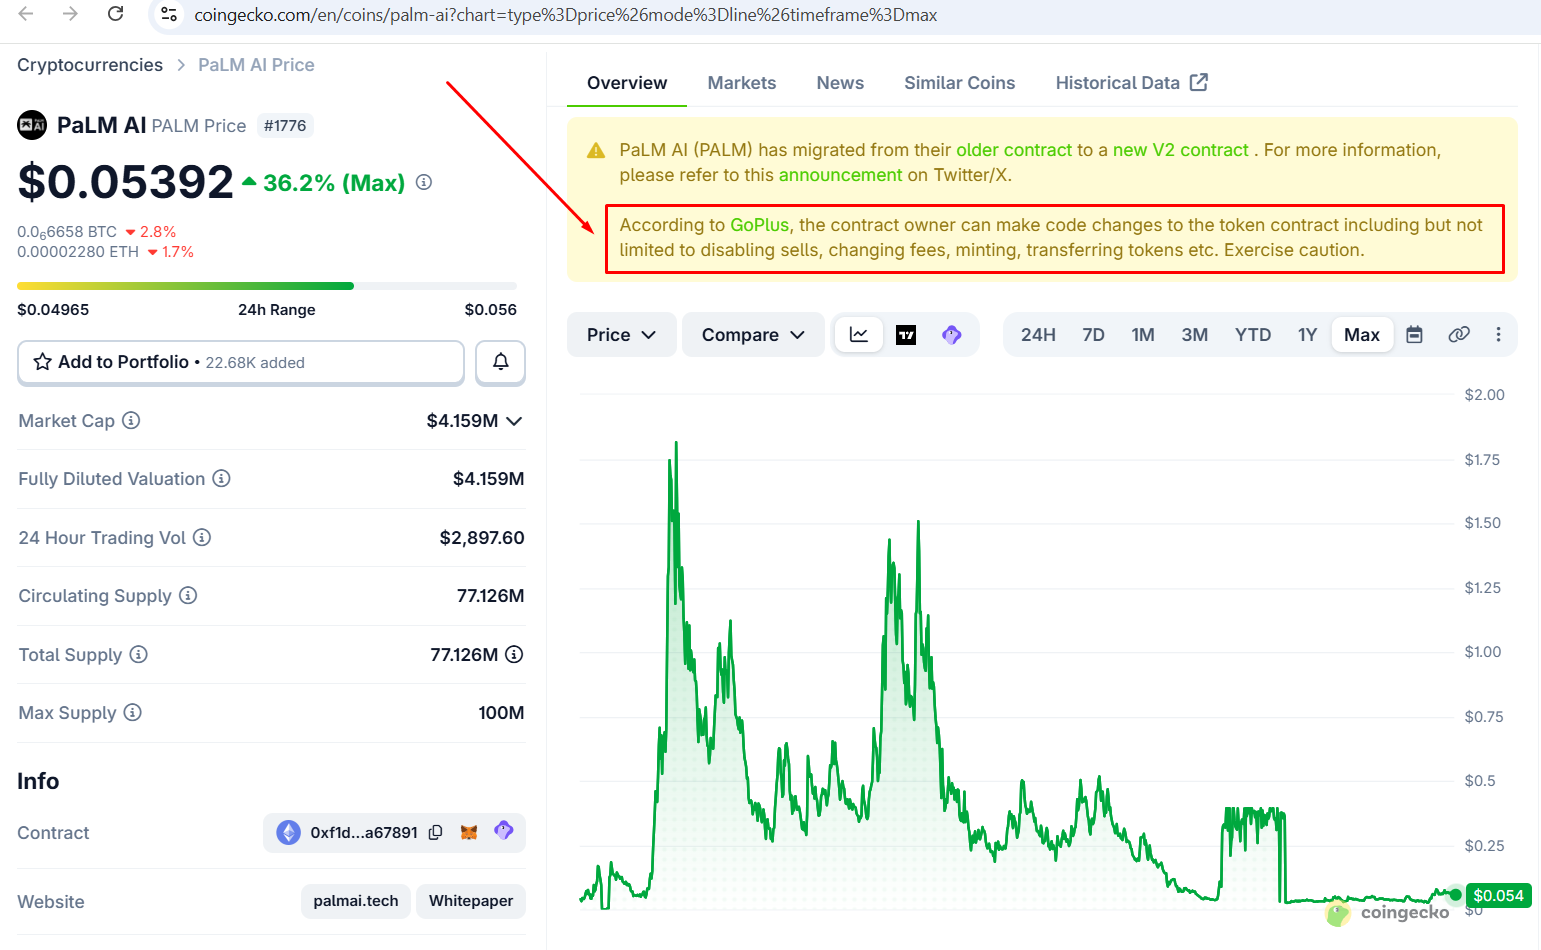Image resolution: width=1541 pixels, height=950 pixels.
Task: Click the Cryptocurrencies breadcrumb link
Action: (x=90, y=65)
